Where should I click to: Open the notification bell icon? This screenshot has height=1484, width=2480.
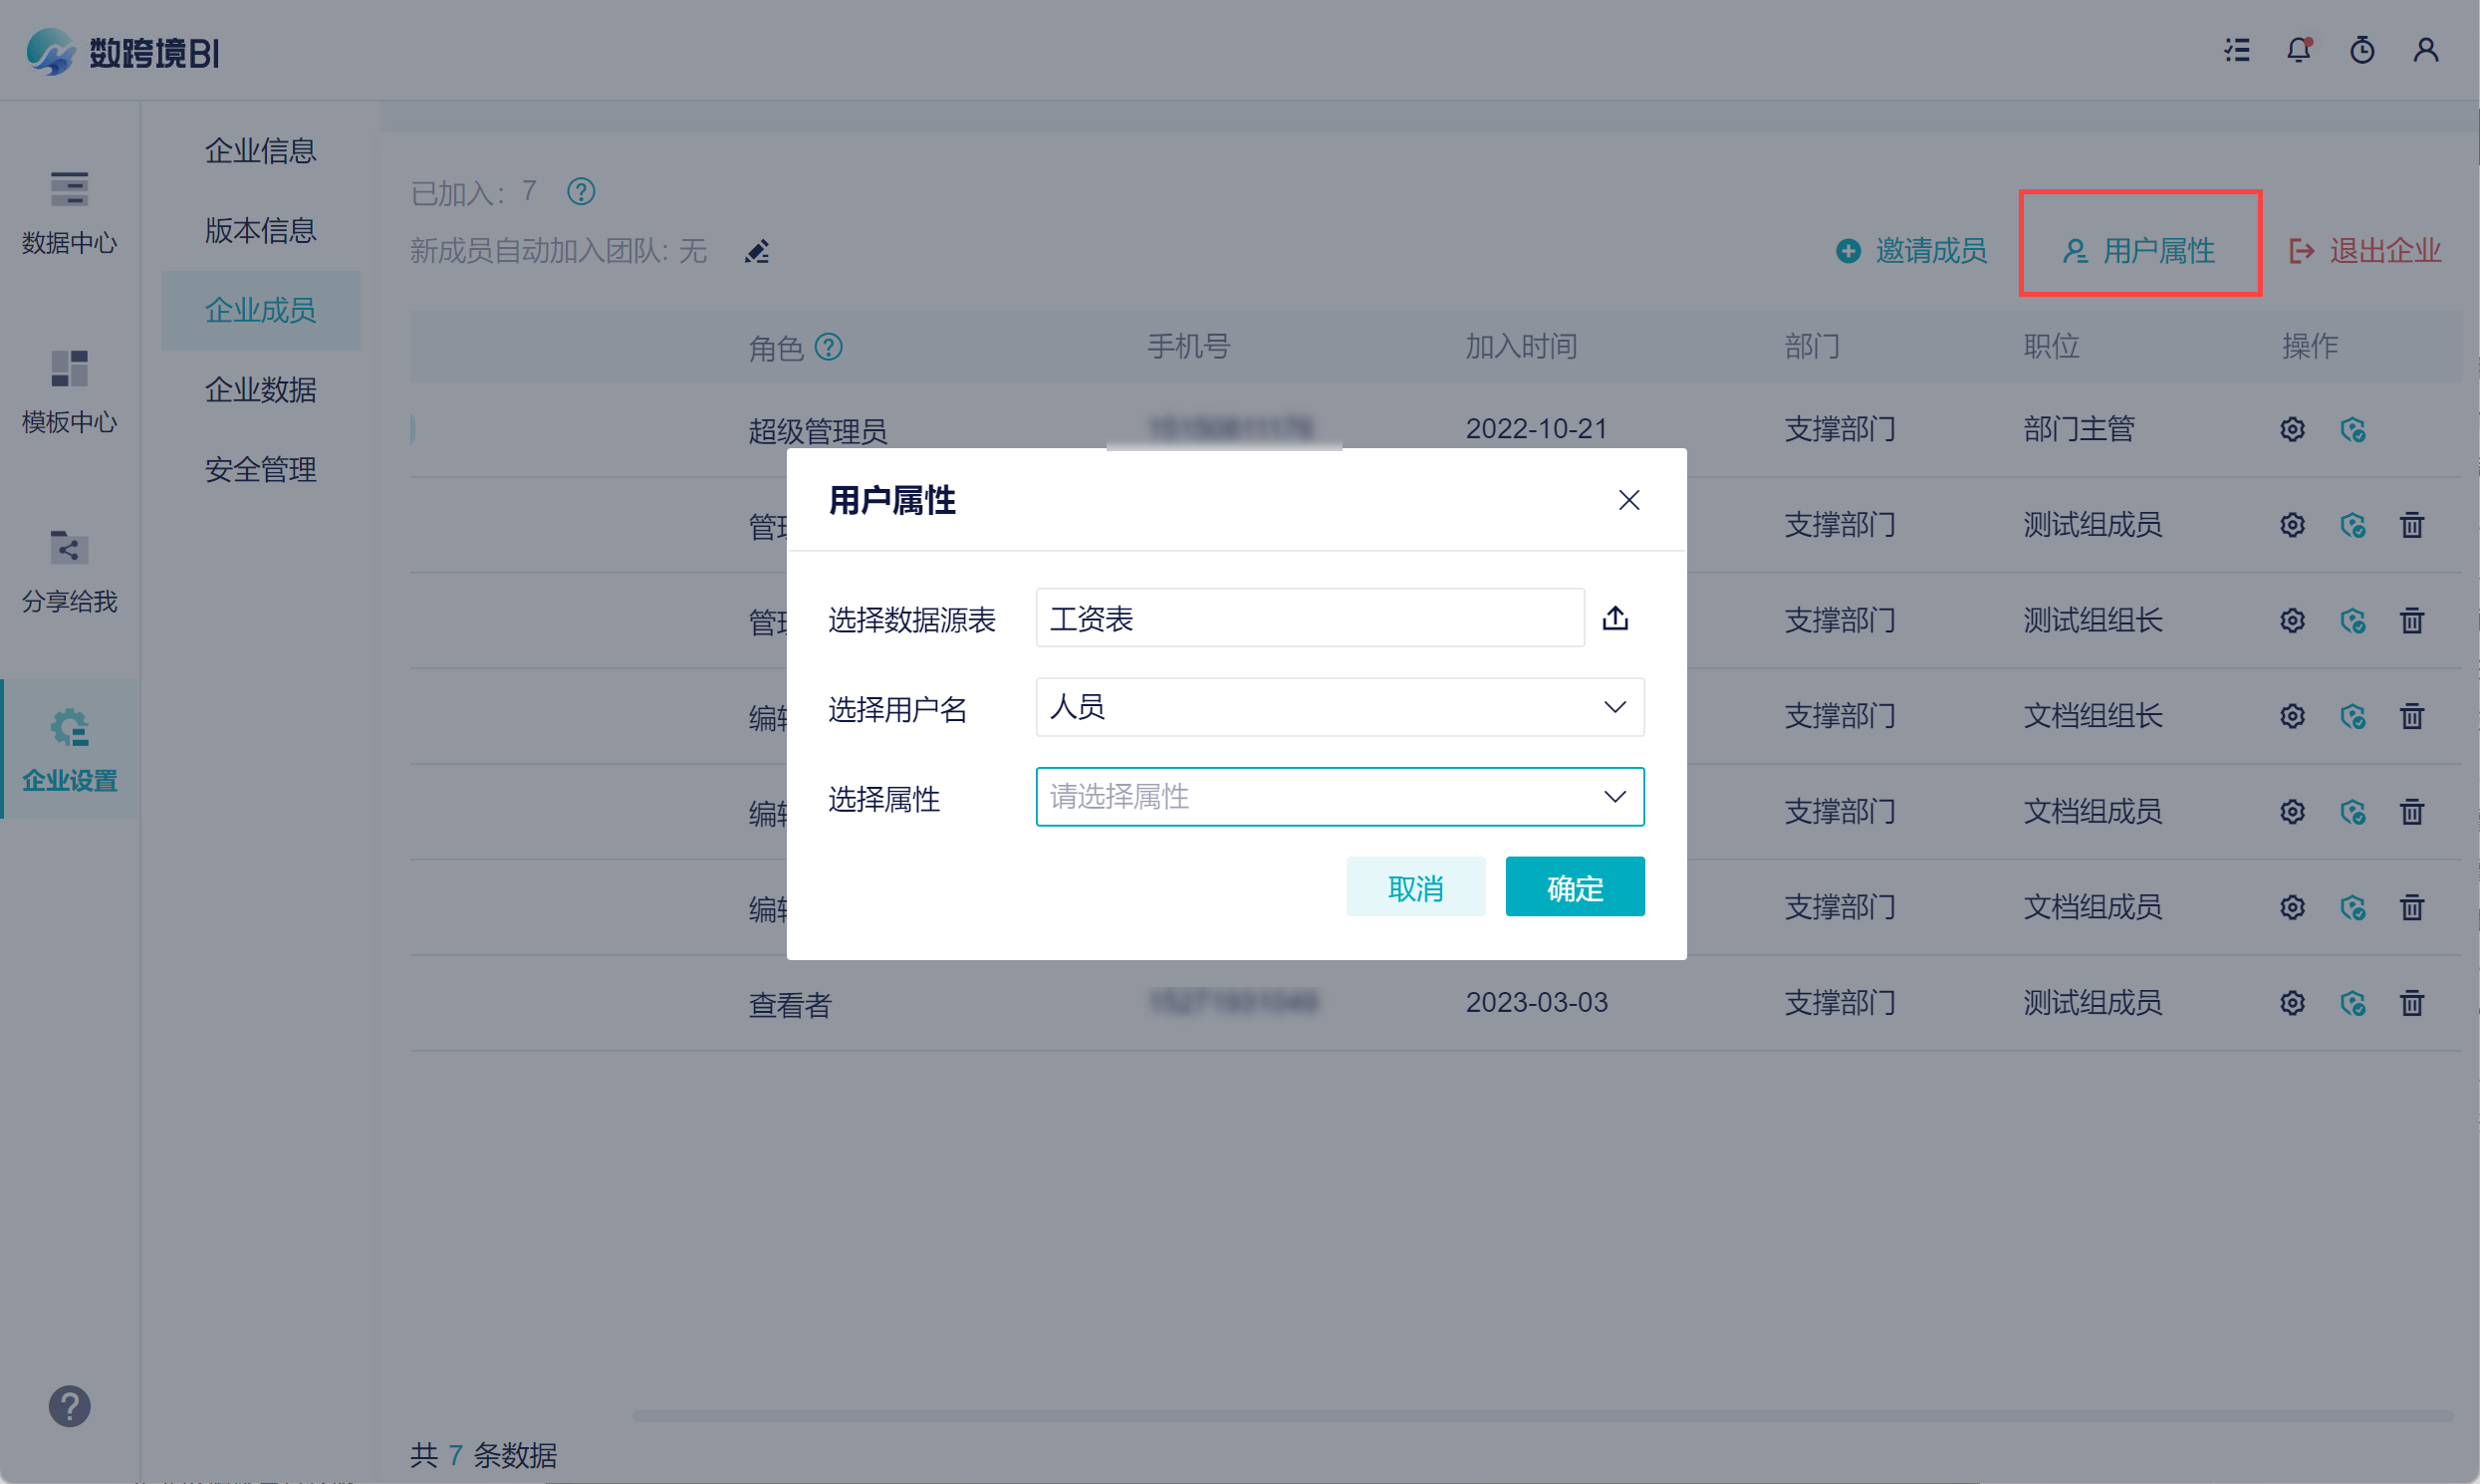2298,50
